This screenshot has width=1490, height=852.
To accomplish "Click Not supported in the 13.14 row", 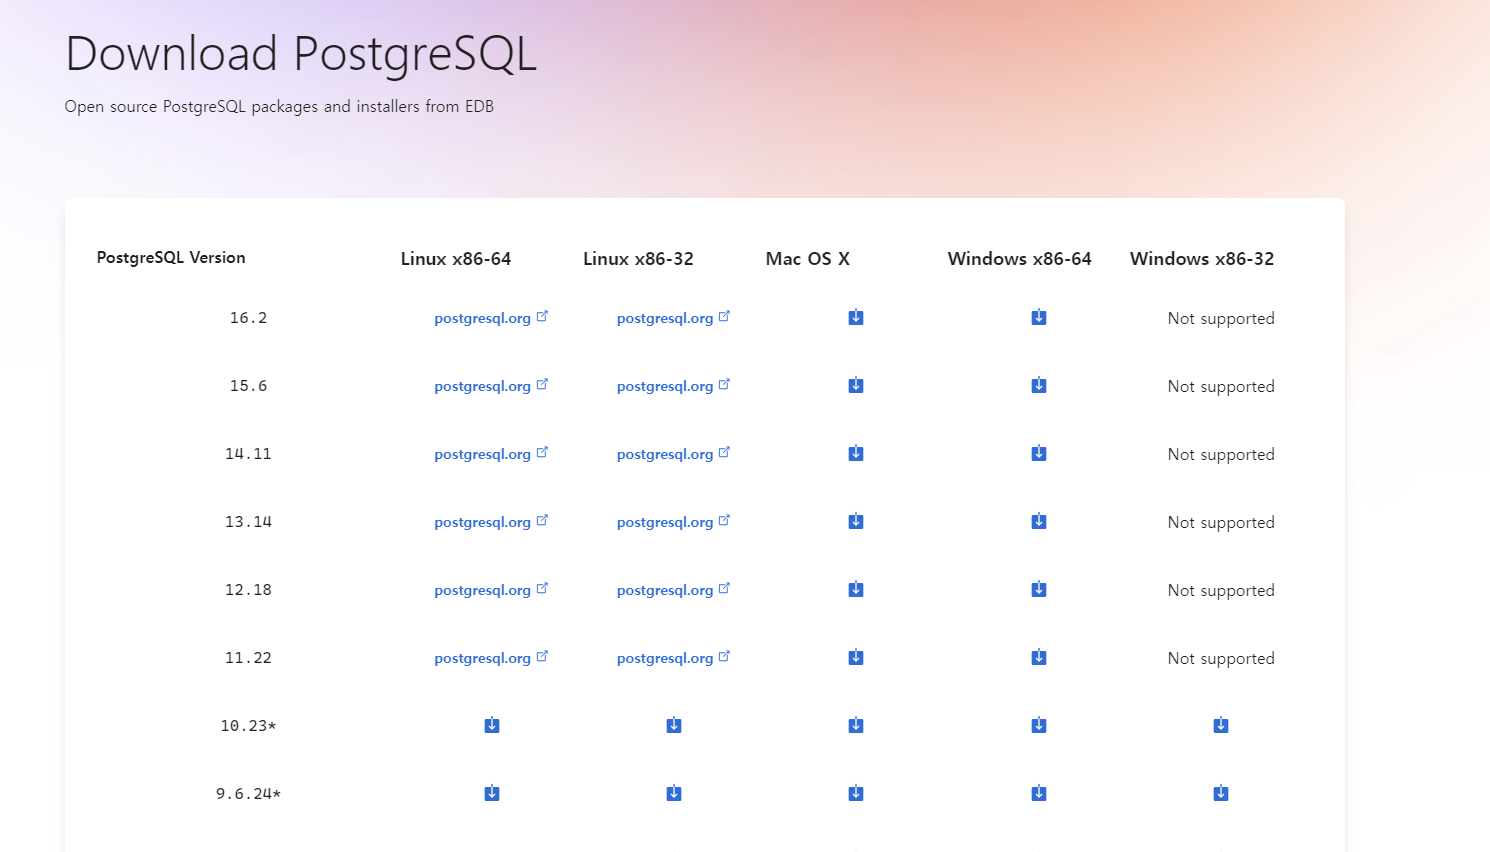I will [x=1221, y=522].
